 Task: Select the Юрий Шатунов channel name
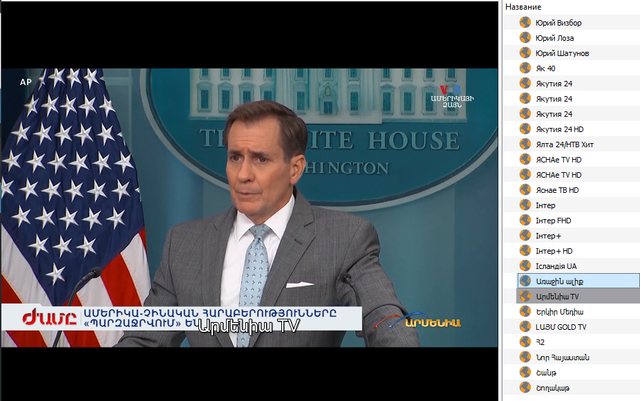562,53
